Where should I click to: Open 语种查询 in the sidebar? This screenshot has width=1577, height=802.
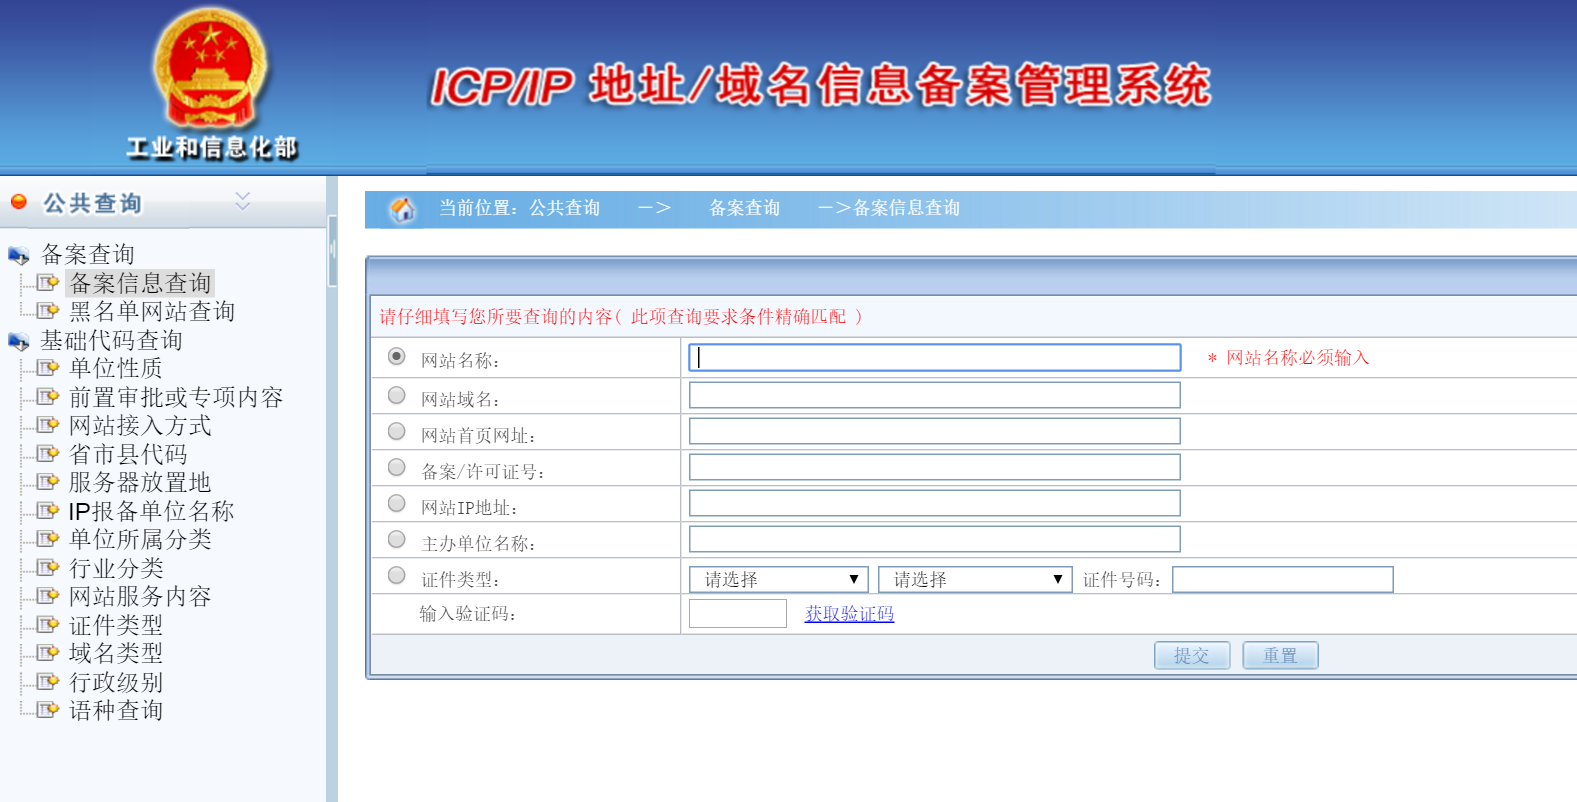[x=116, y=710]
